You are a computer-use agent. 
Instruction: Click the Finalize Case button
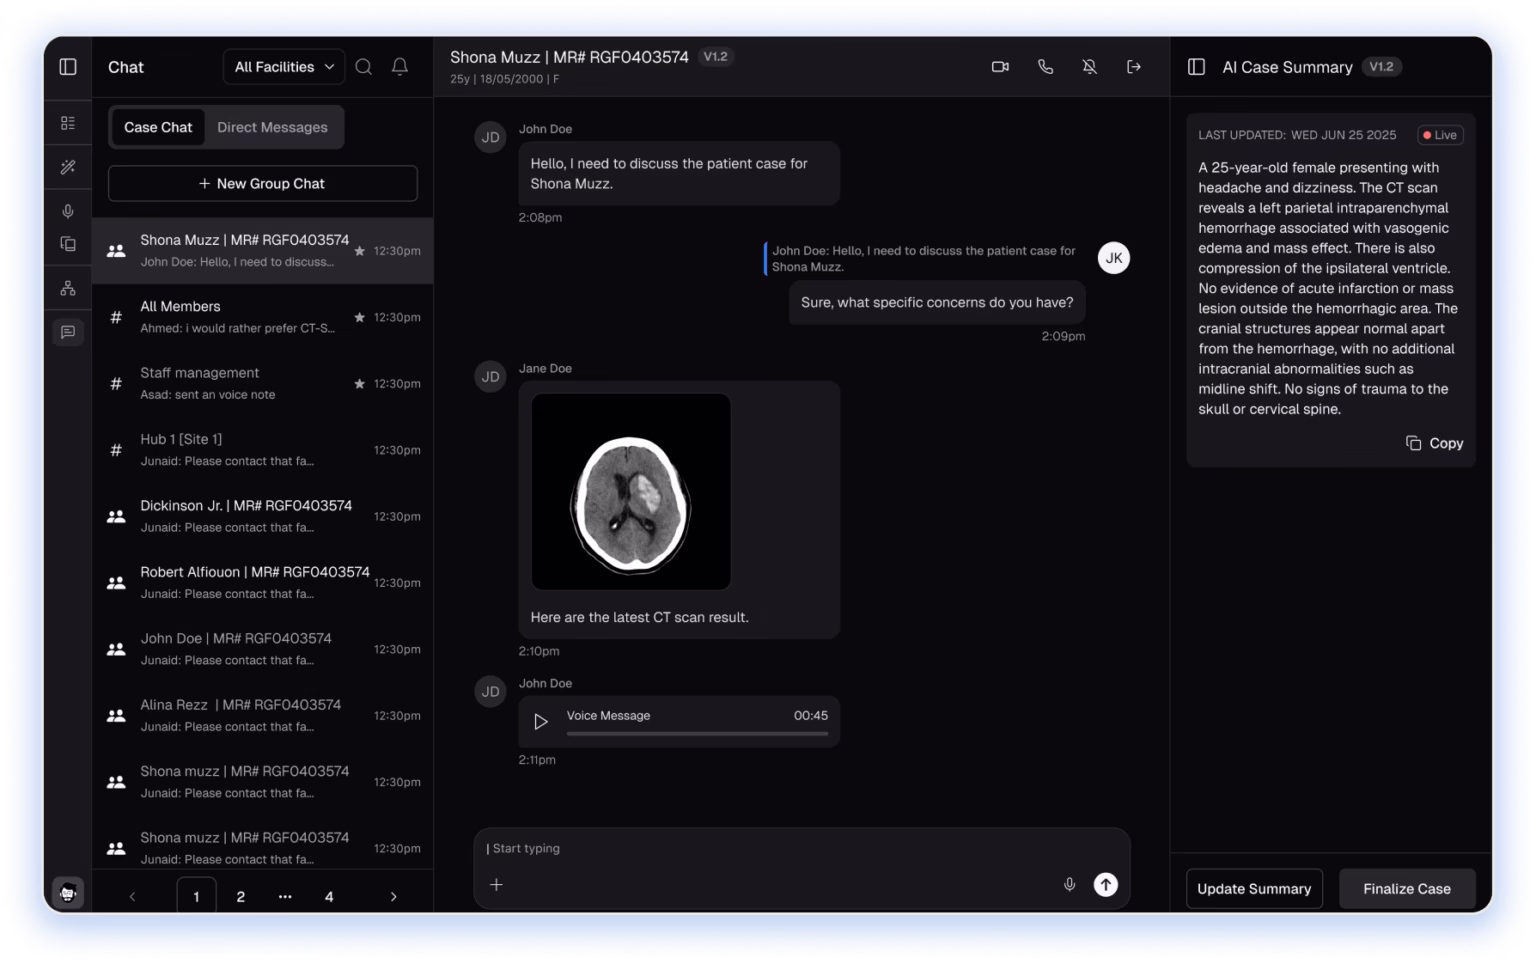[x=1406, y=889]
